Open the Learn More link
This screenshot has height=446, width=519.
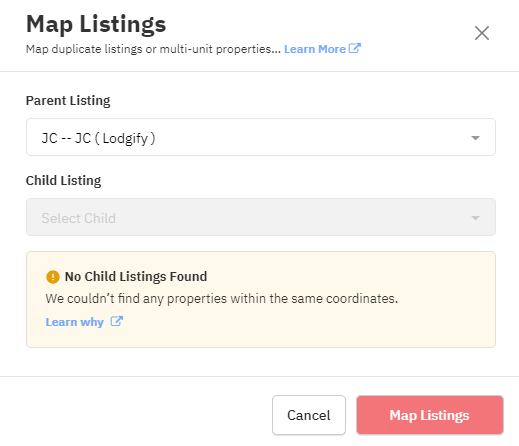[x=315, y=49]
